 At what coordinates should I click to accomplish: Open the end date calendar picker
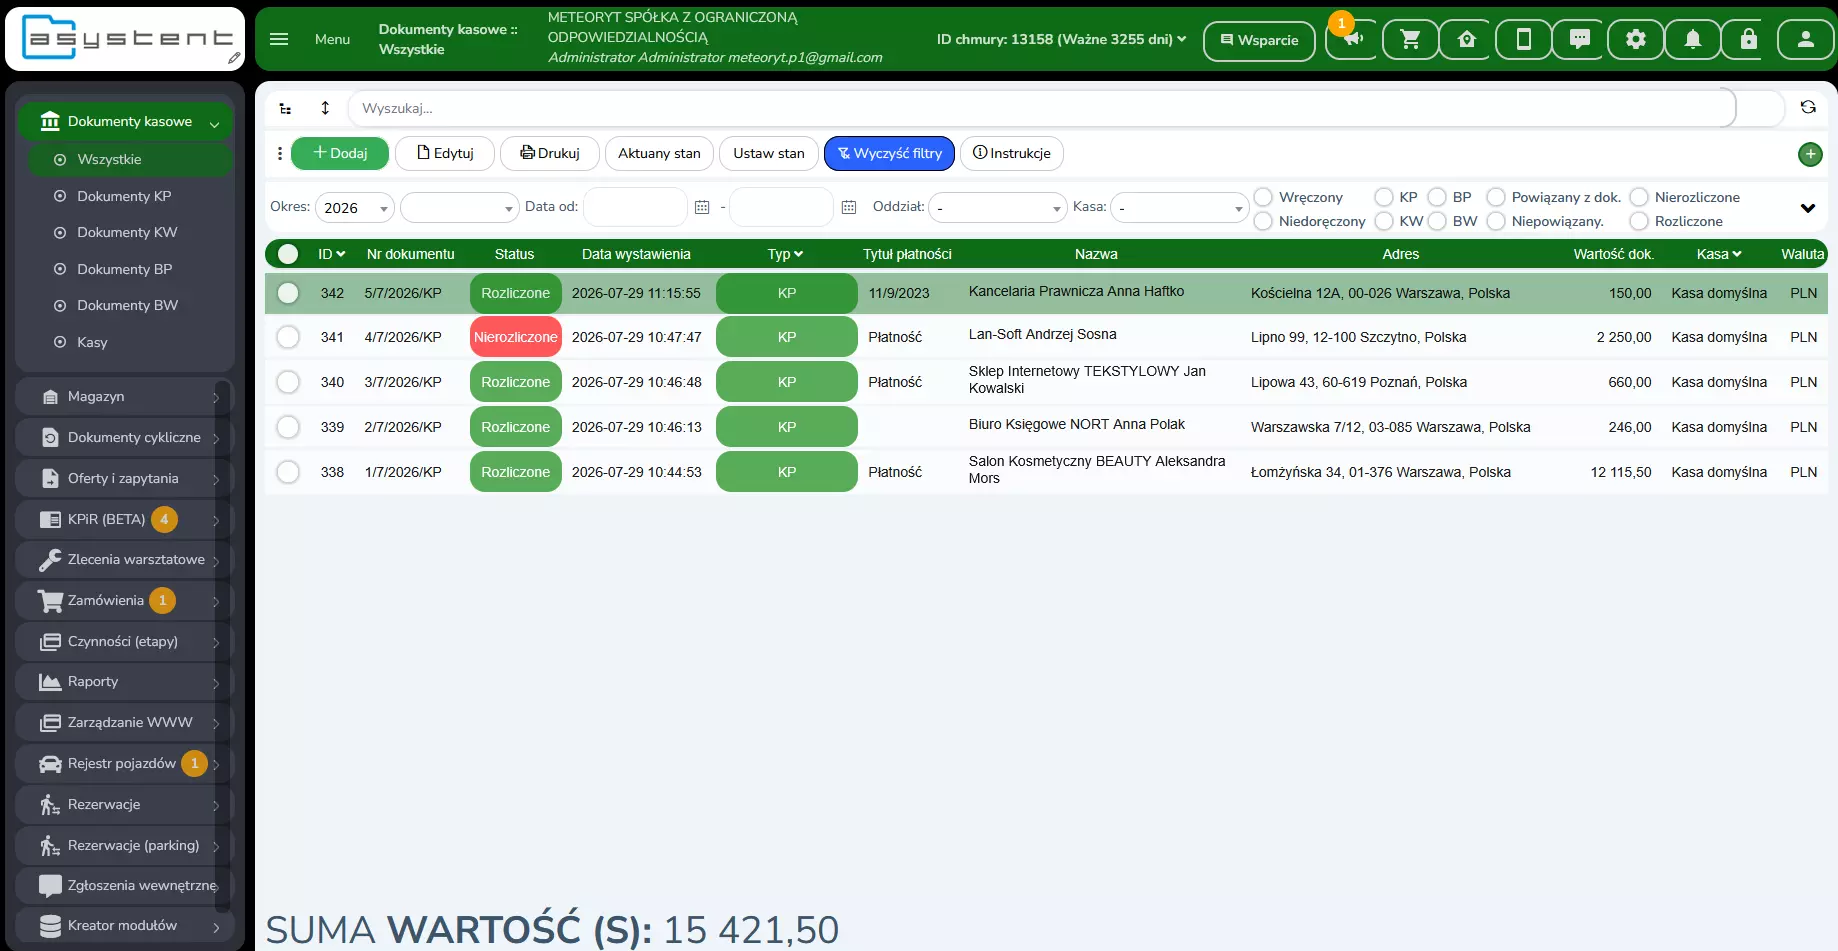point(849,207)
